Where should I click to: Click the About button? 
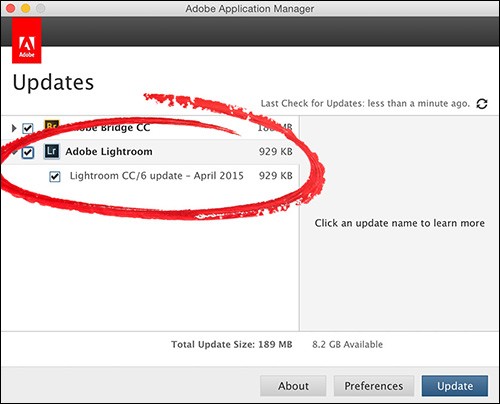click(293, 386)
